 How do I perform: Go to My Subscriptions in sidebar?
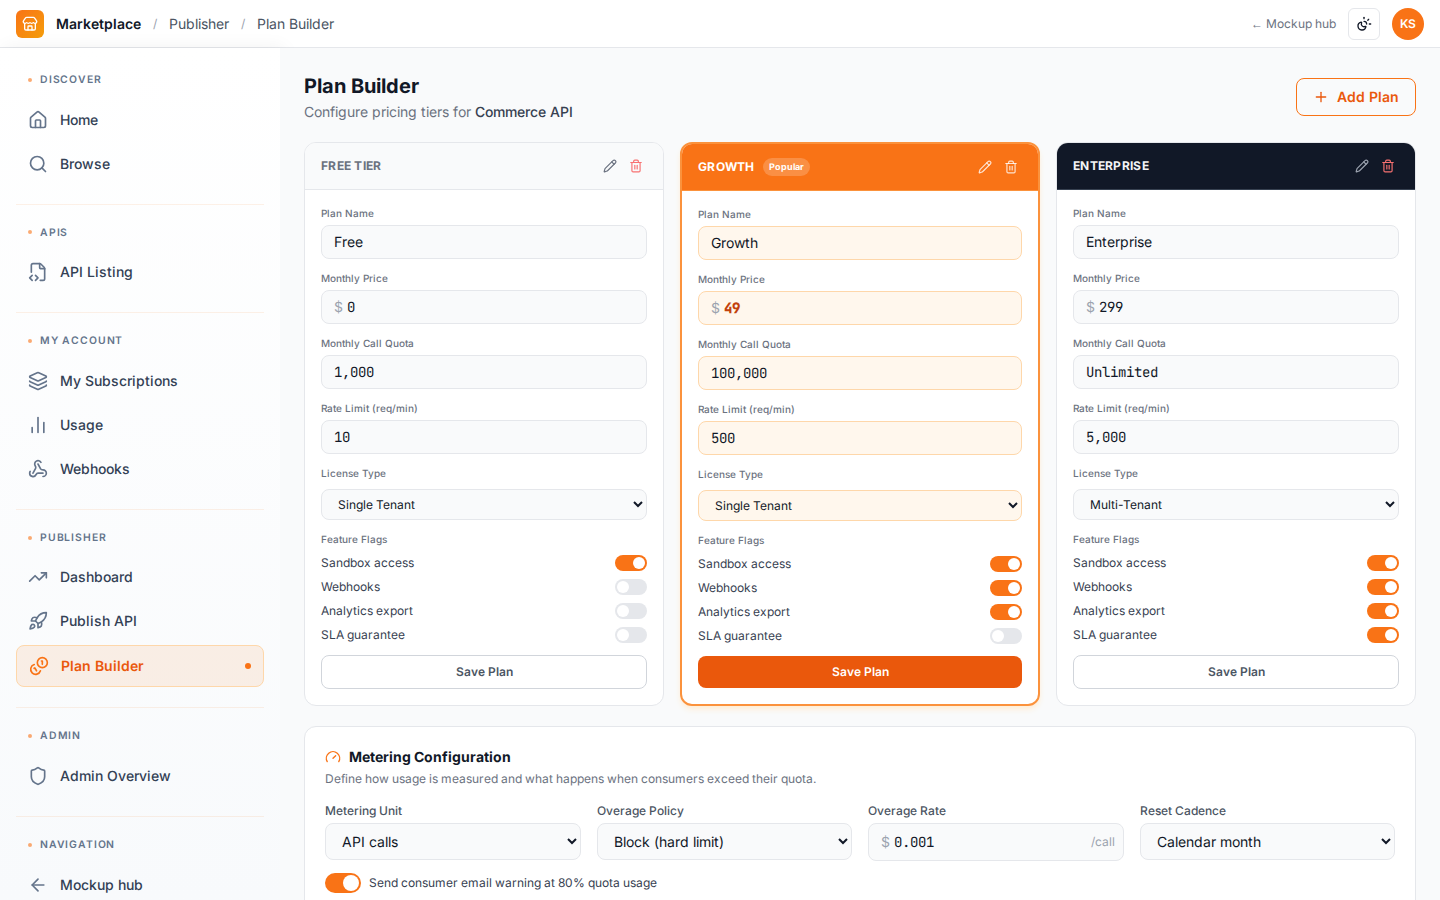[140, 381]
